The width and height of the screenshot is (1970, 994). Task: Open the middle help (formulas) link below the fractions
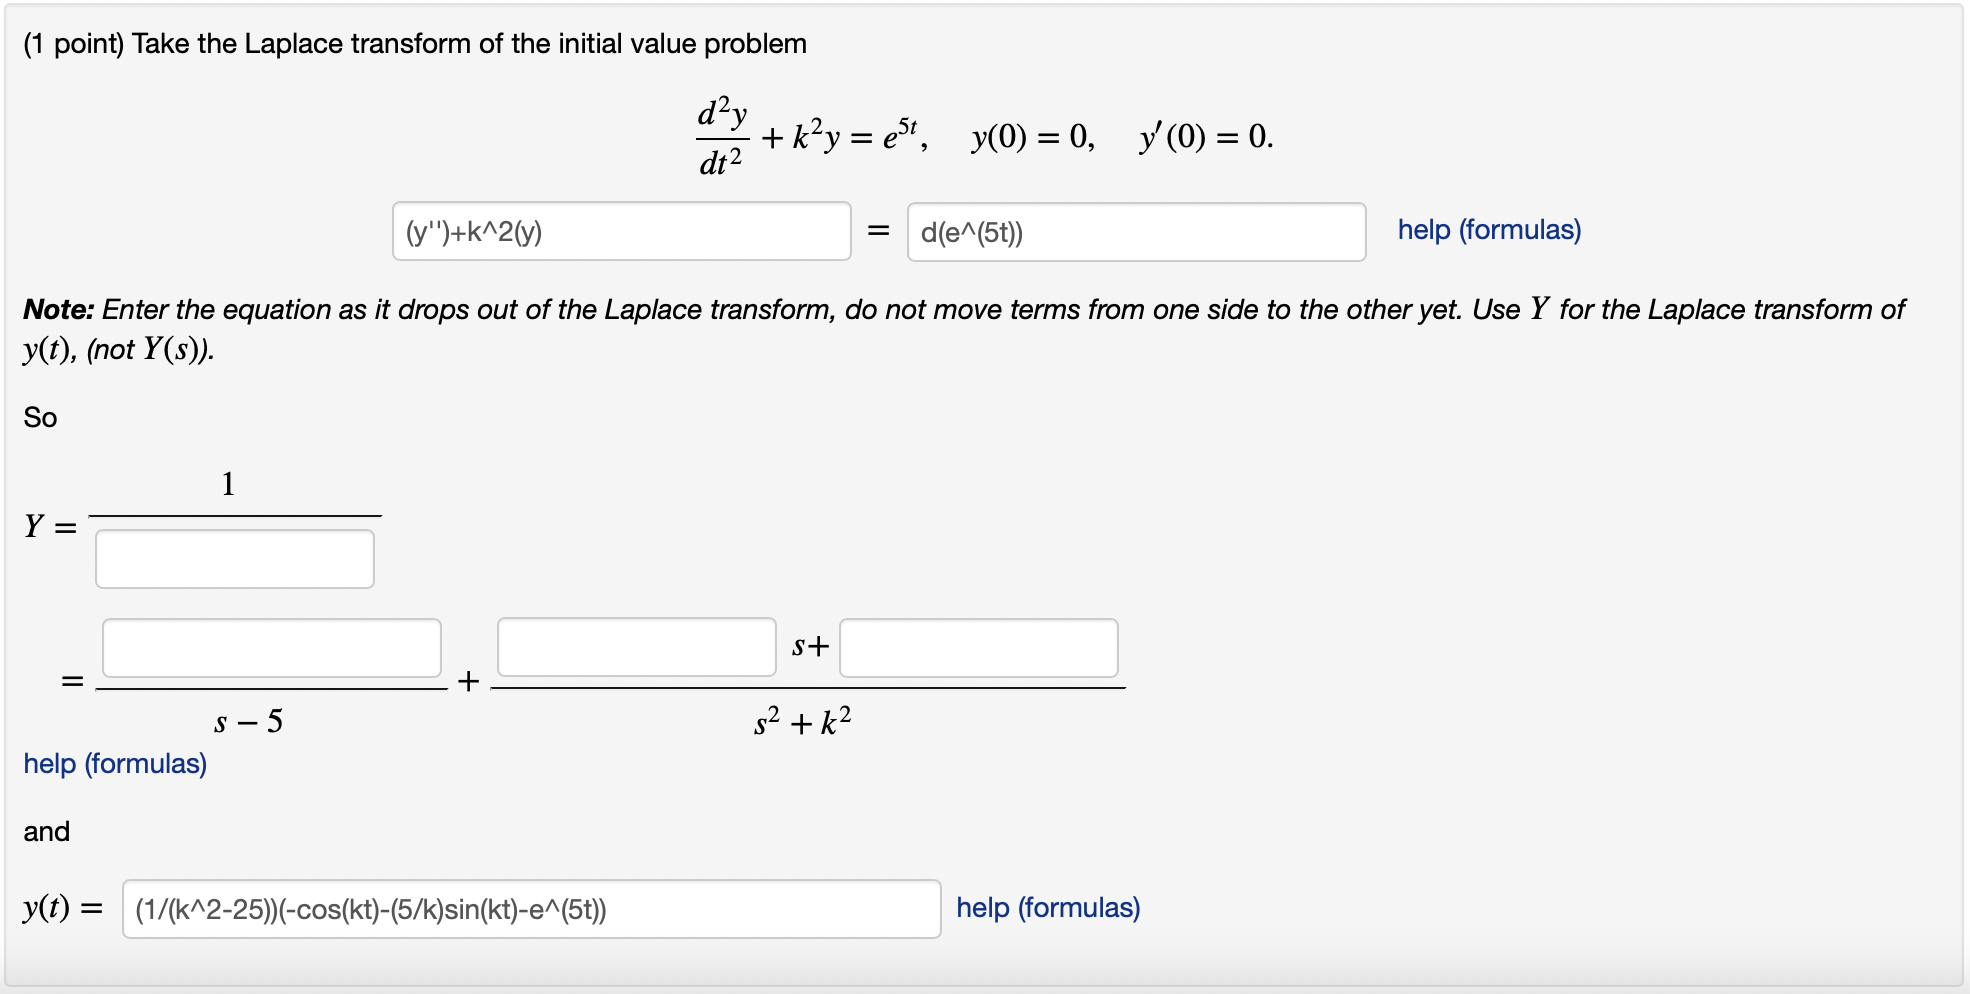114,763
